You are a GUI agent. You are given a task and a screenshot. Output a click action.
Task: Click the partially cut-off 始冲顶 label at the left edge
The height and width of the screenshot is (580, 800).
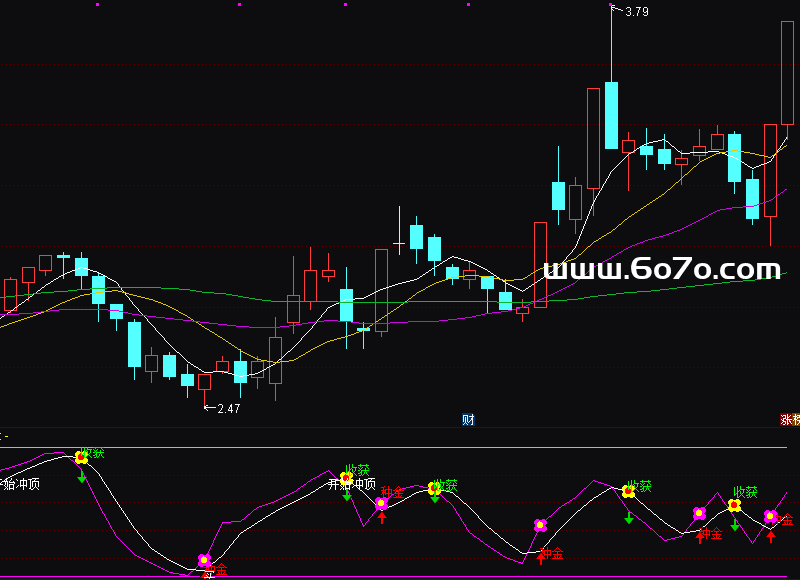(x=21, y=485)
